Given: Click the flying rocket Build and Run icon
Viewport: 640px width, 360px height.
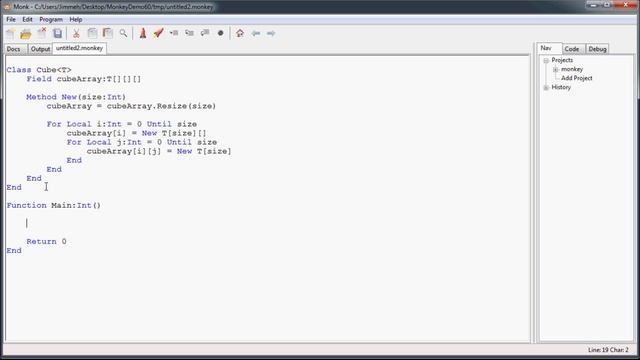Looking at the screenshot, I should pos(158,33).
